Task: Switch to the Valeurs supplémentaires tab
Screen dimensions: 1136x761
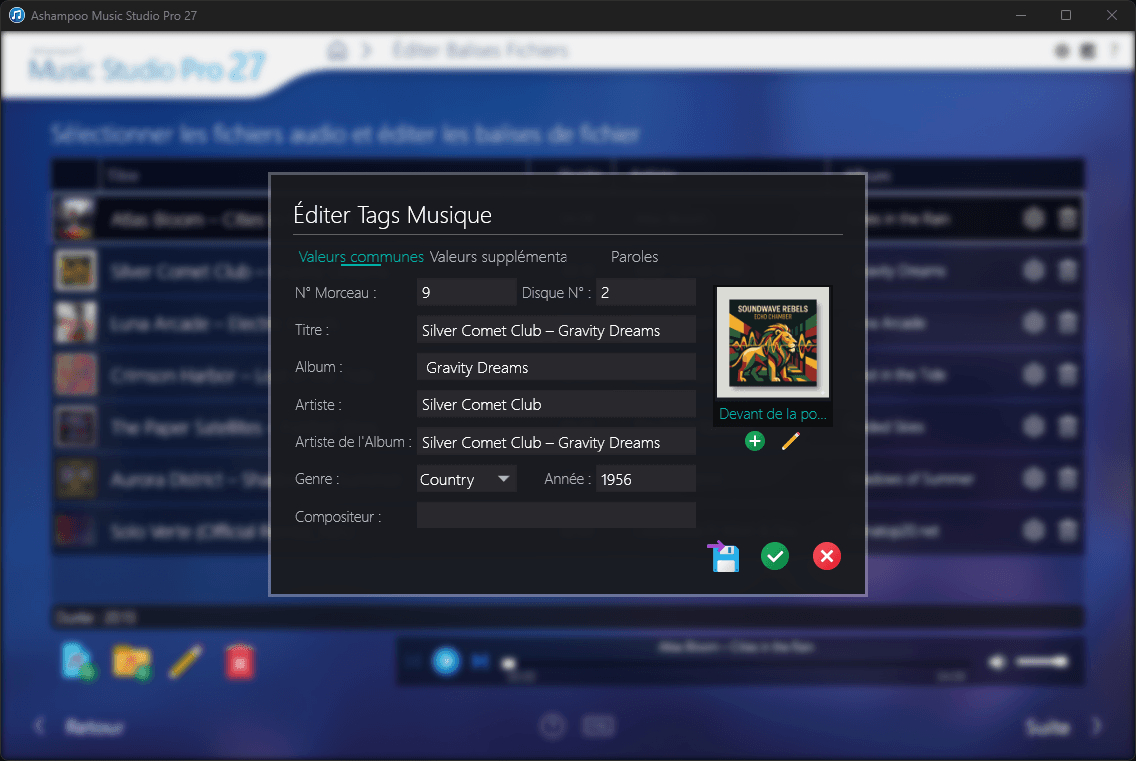Action: coord(498,257)
